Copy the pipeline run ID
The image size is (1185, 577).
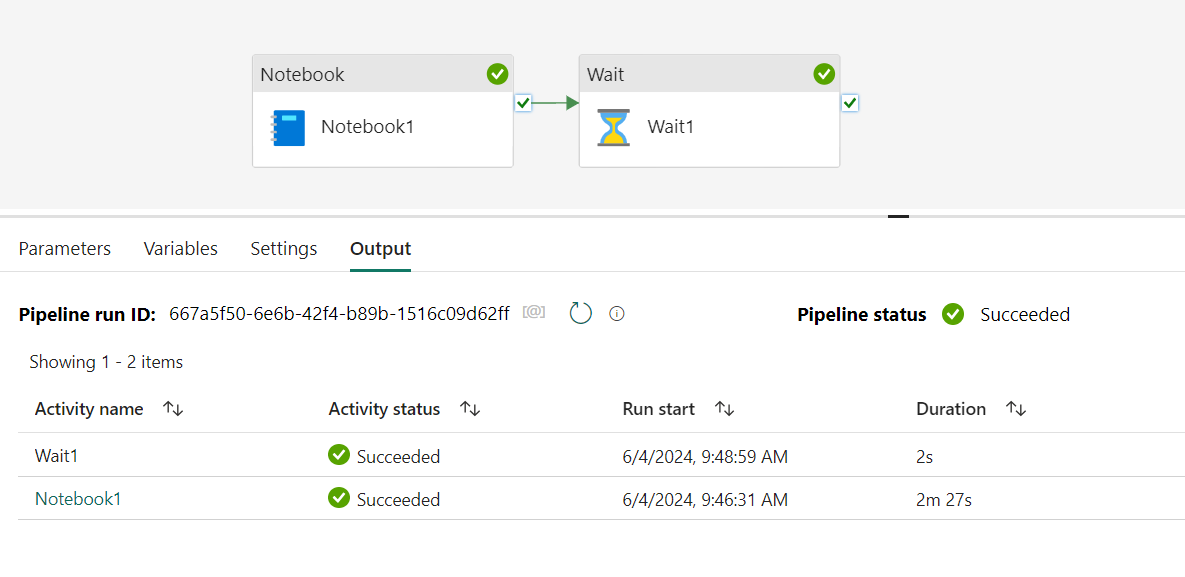tap(534, 312)
